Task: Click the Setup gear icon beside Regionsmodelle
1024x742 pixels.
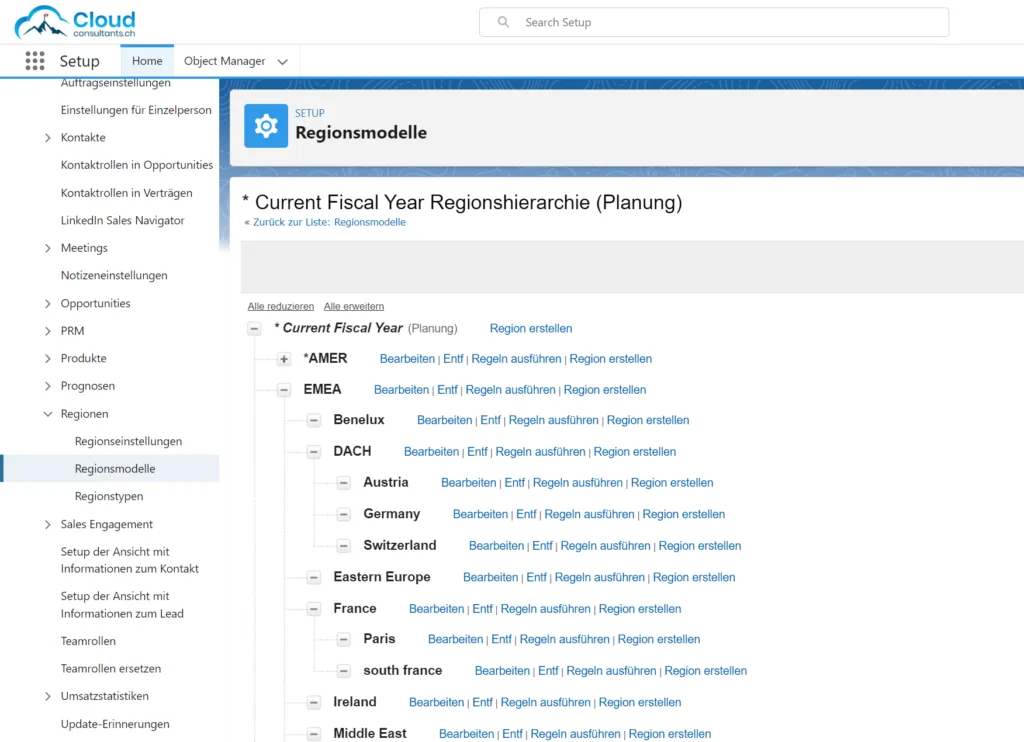Action: 266,126
